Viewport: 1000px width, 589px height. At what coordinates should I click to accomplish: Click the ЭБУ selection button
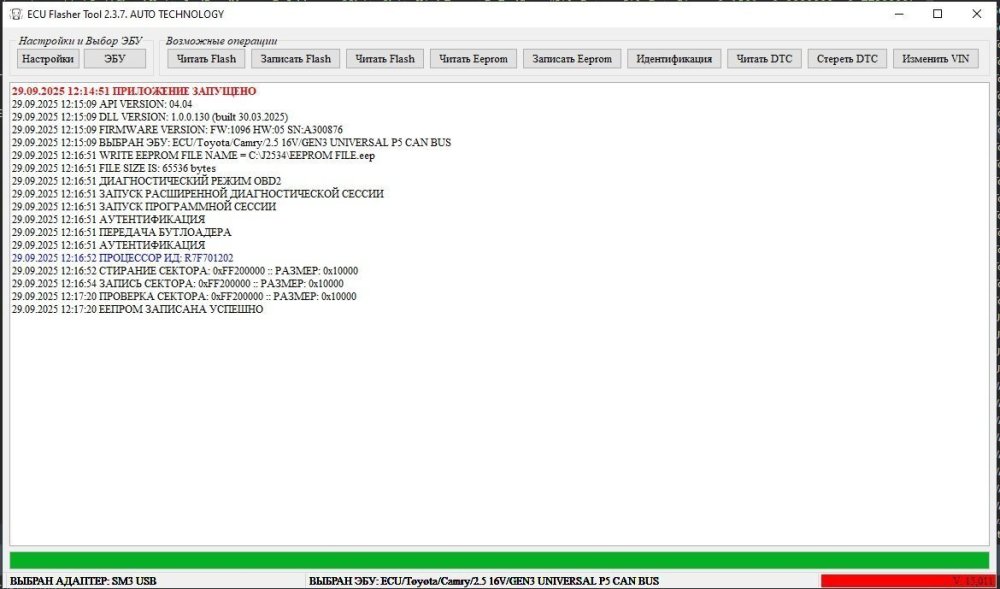[115, 59]
